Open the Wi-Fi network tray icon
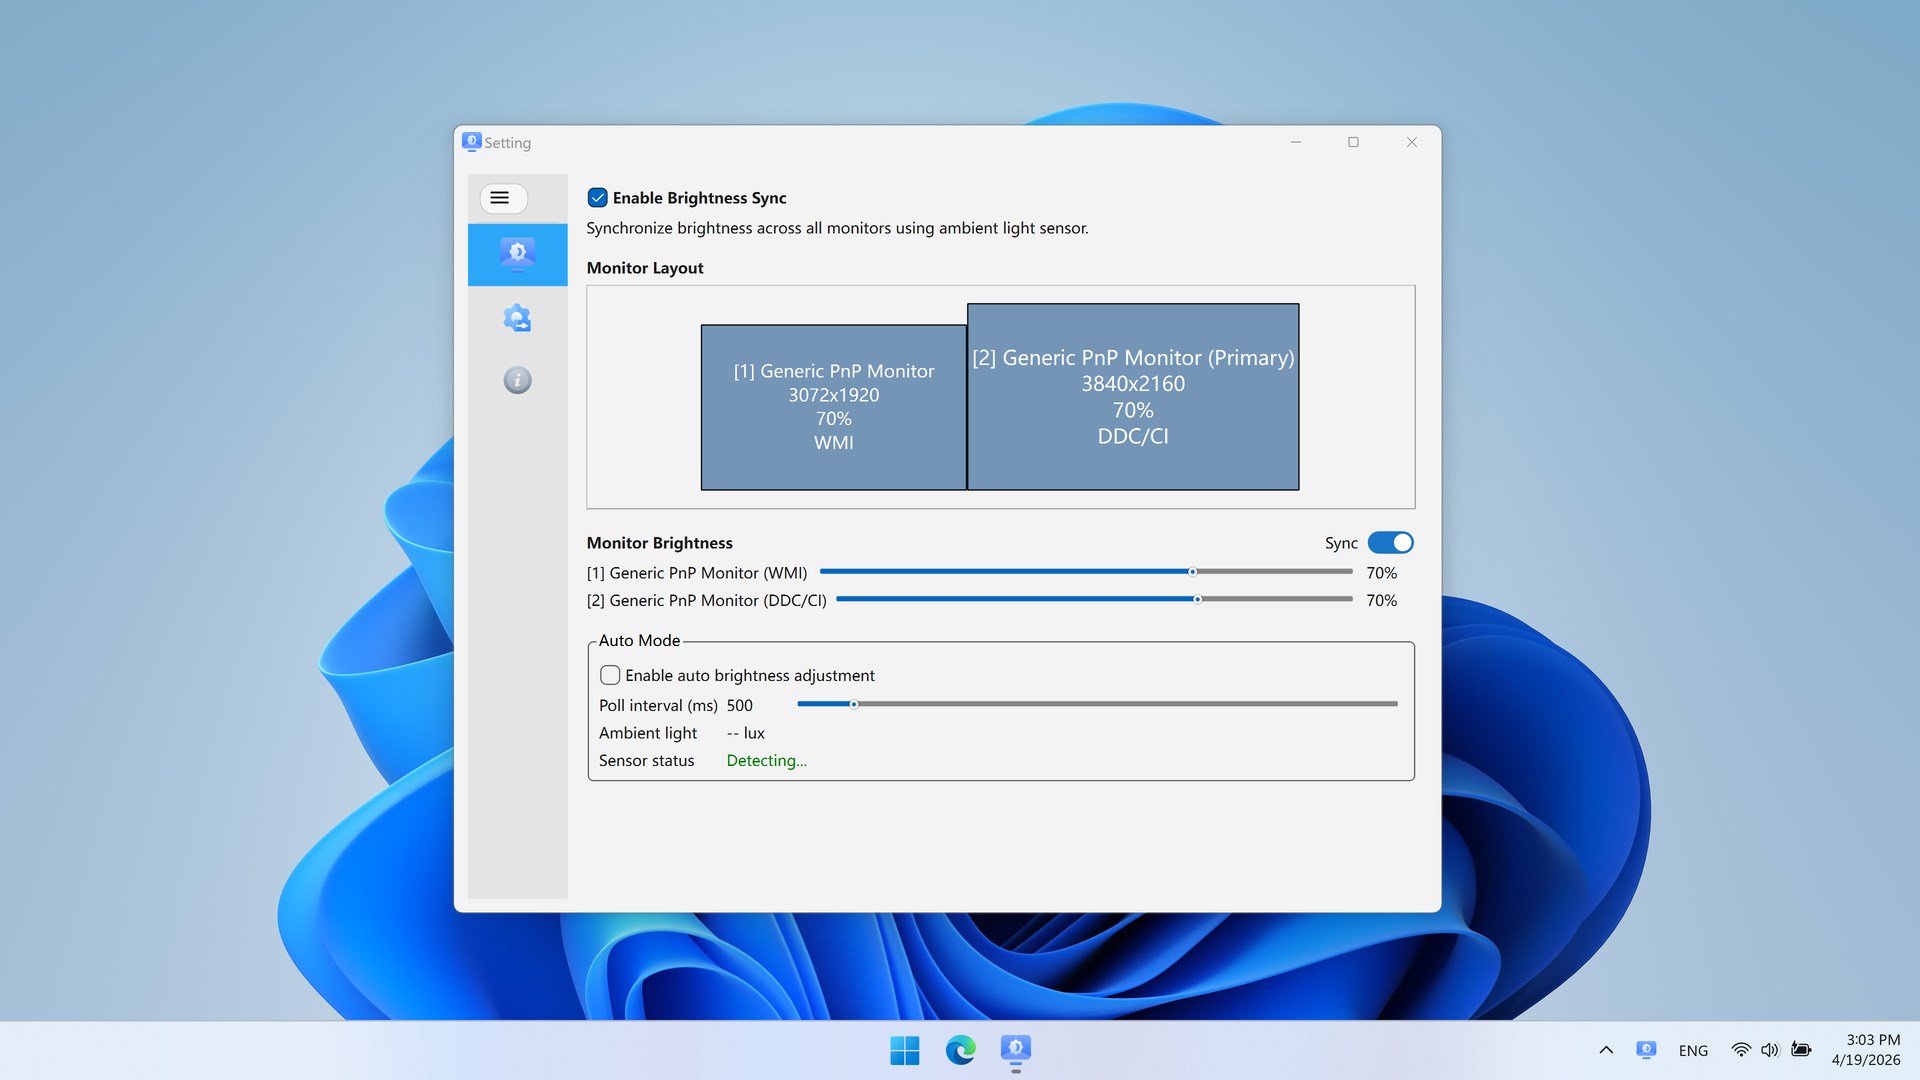The width and height of the screenshot is (1920, 1080). tap(1741, 1050)
